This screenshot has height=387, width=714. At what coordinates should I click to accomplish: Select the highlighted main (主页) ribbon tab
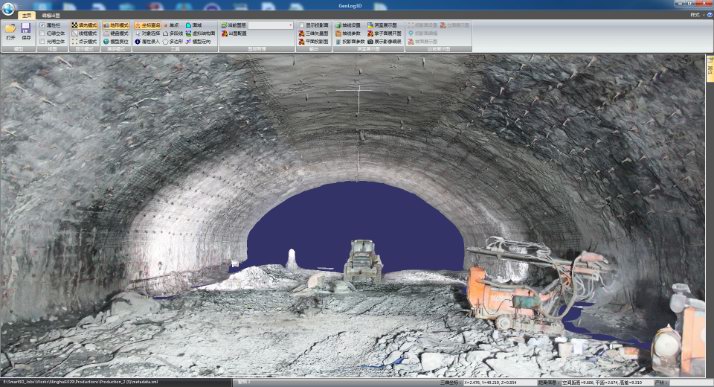point(27,15)
